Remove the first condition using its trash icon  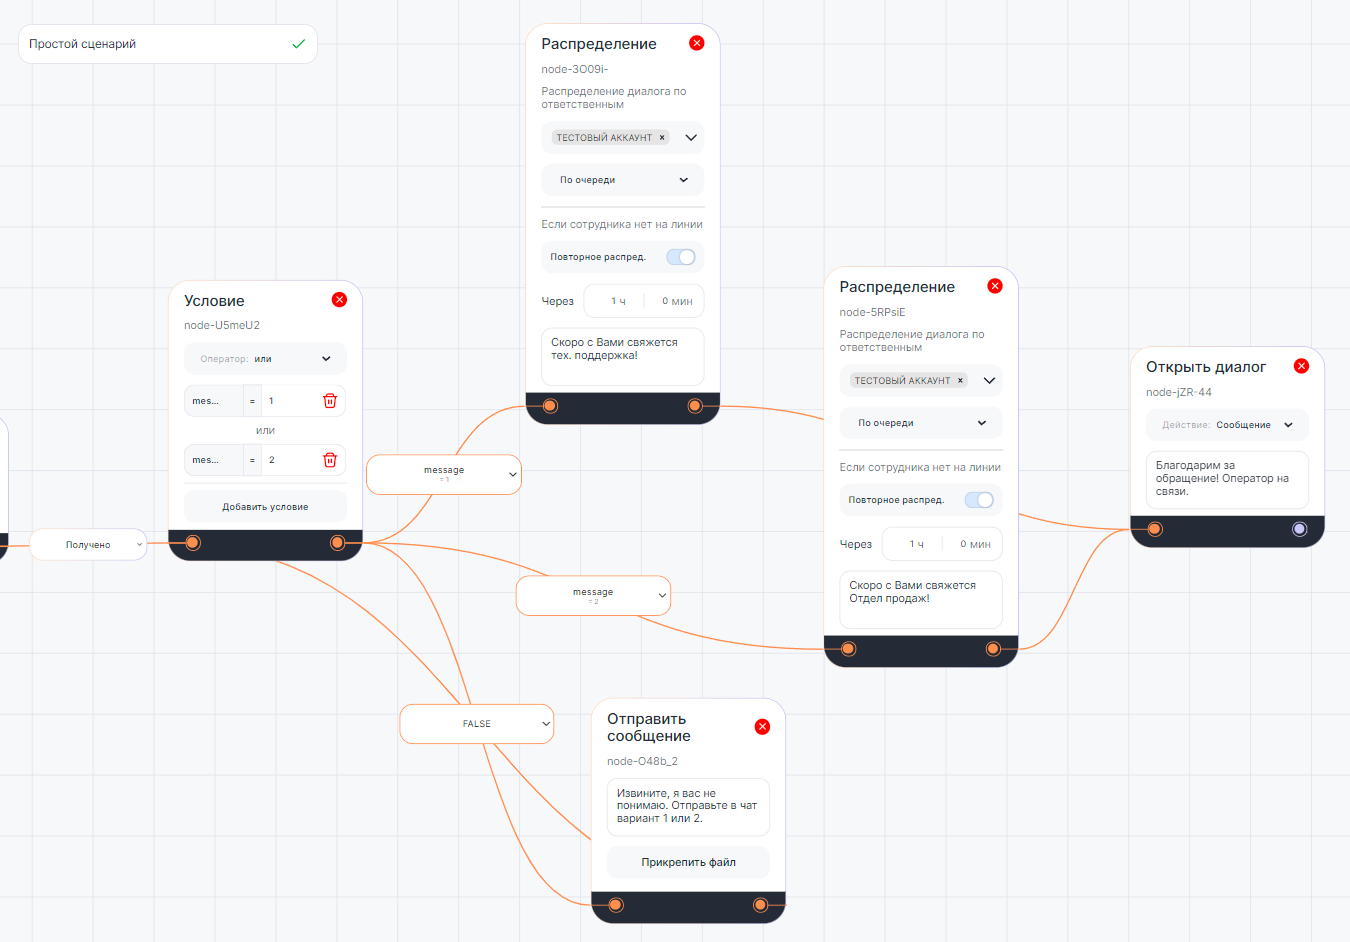point(330,401)
